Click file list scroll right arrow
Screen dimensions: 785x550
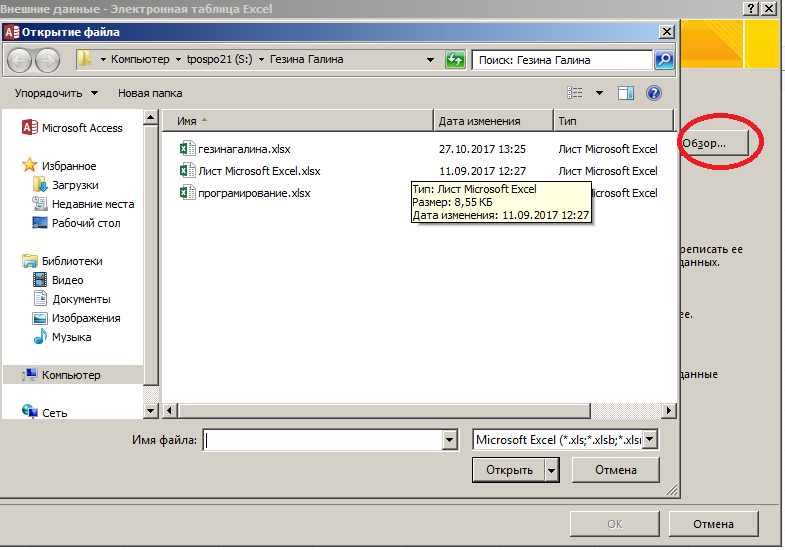tap(668, 411)
